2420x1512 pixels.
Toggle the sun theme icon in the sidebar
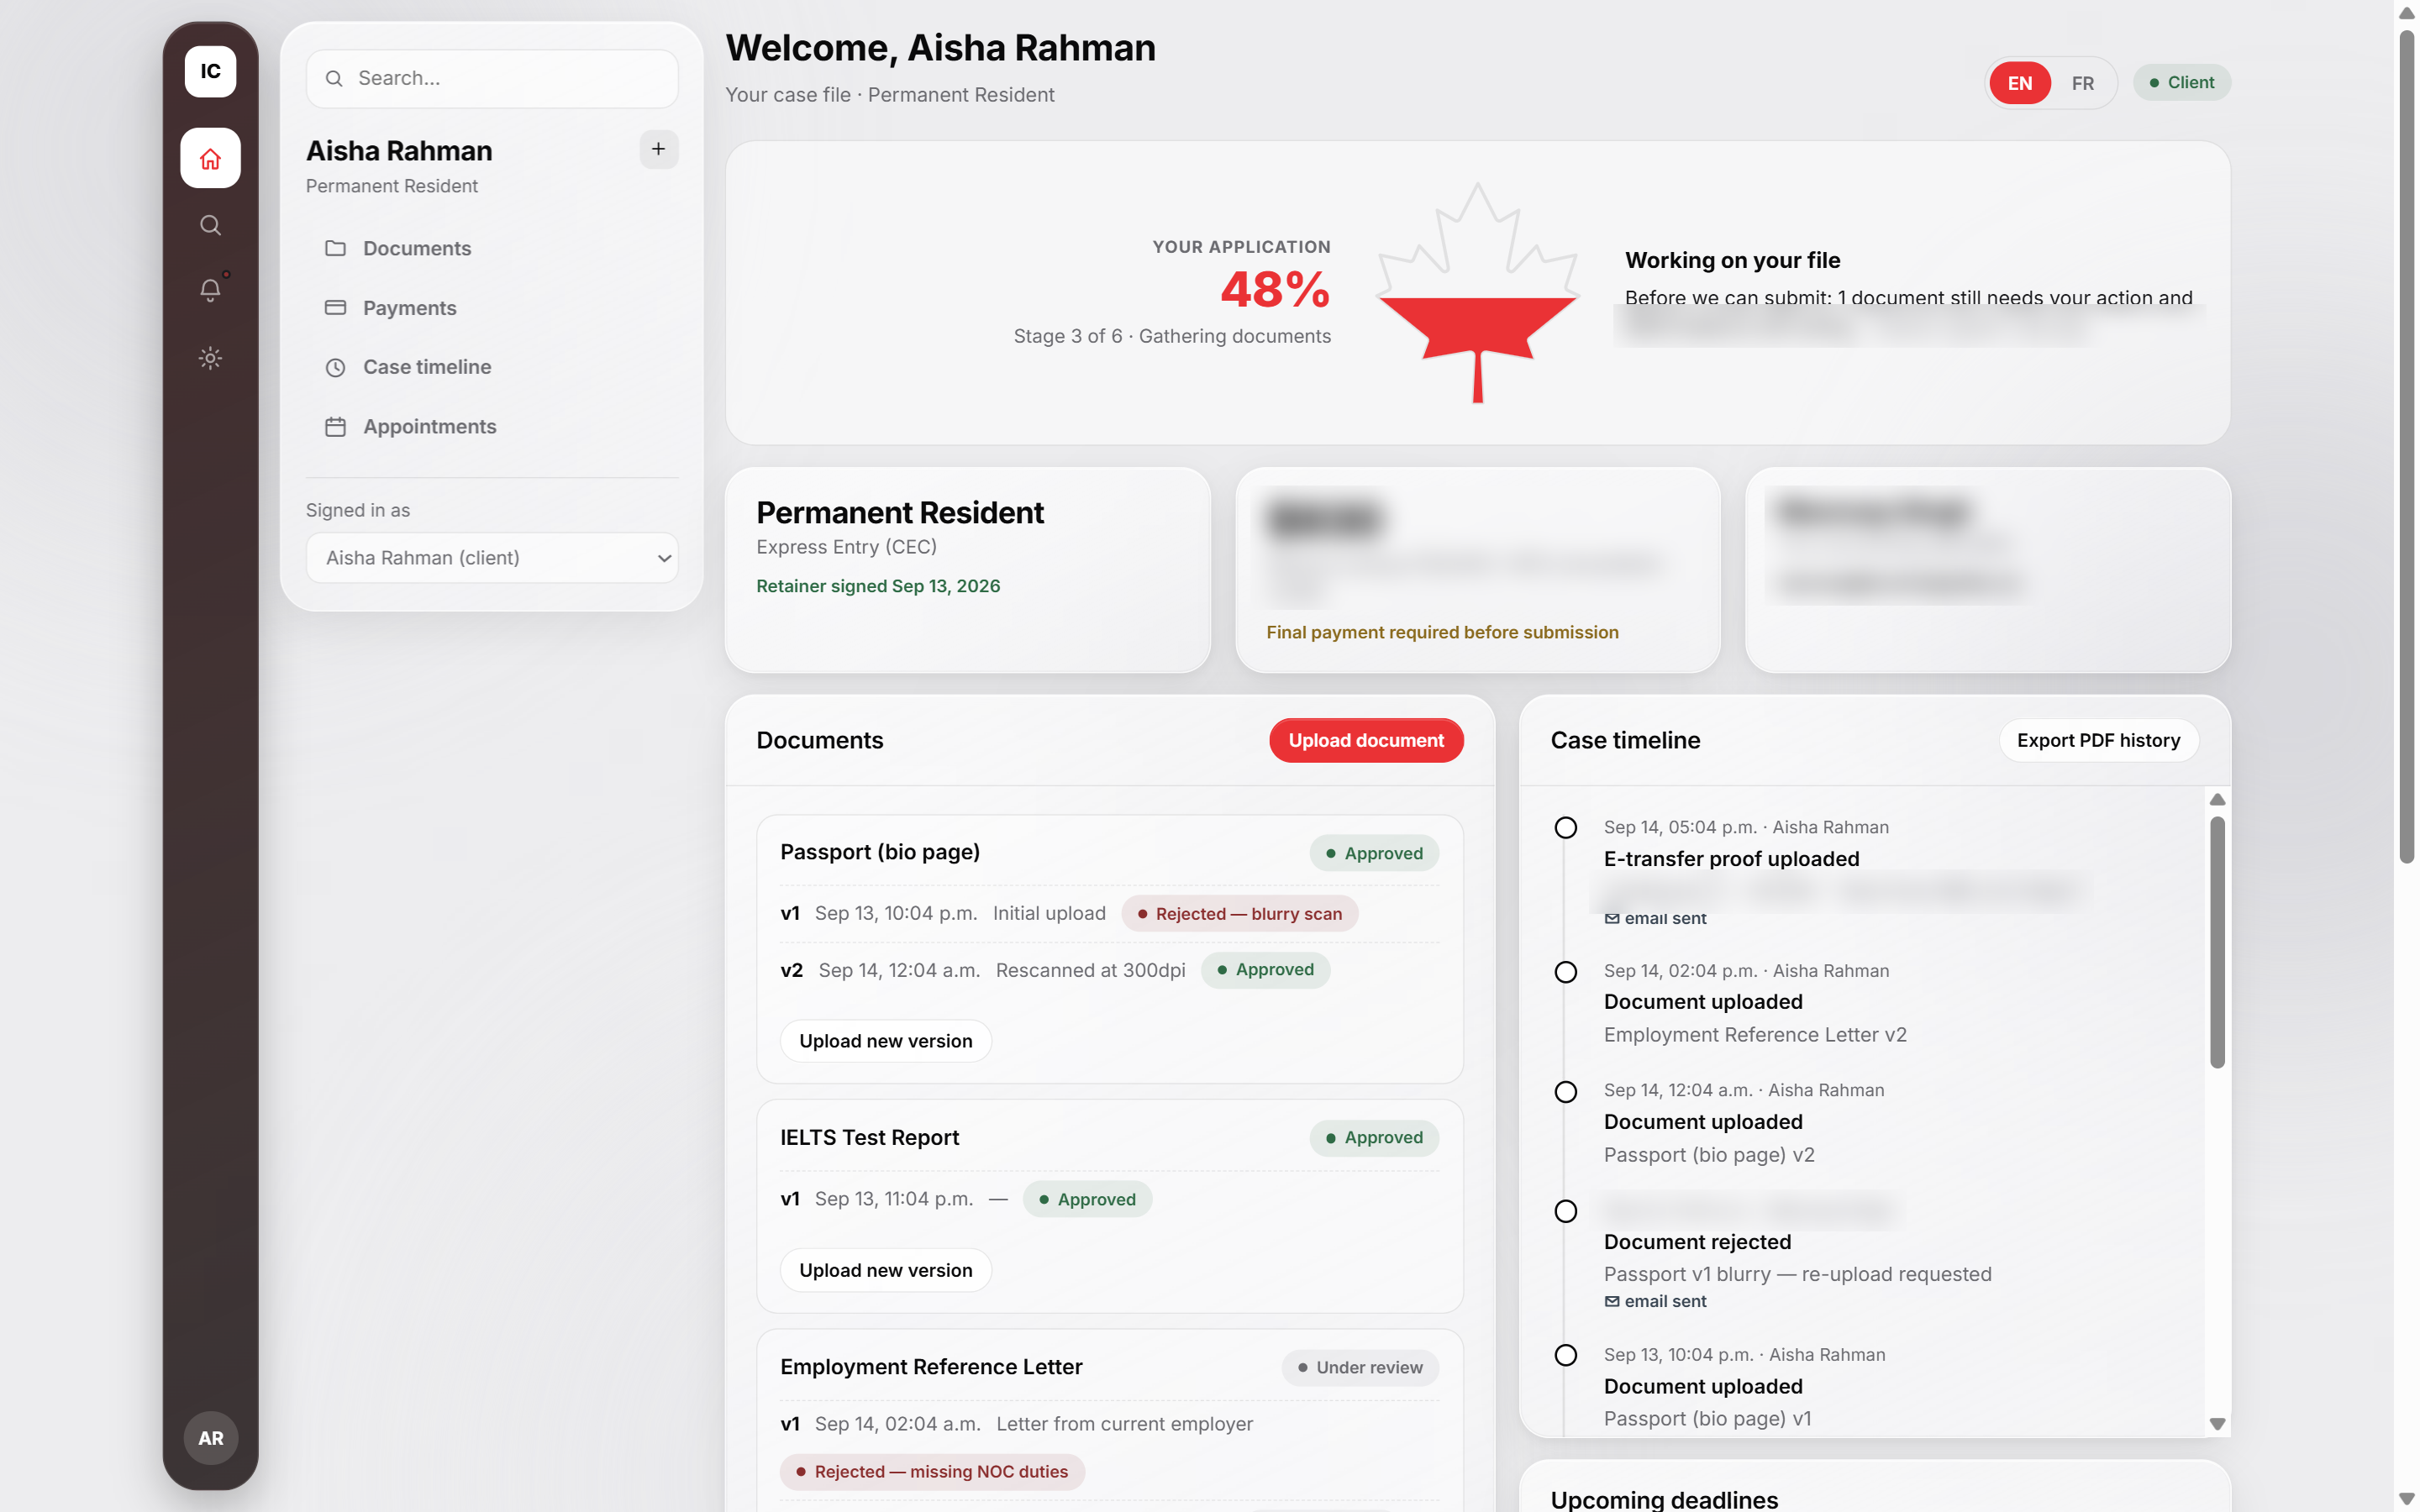pos(210,358)
